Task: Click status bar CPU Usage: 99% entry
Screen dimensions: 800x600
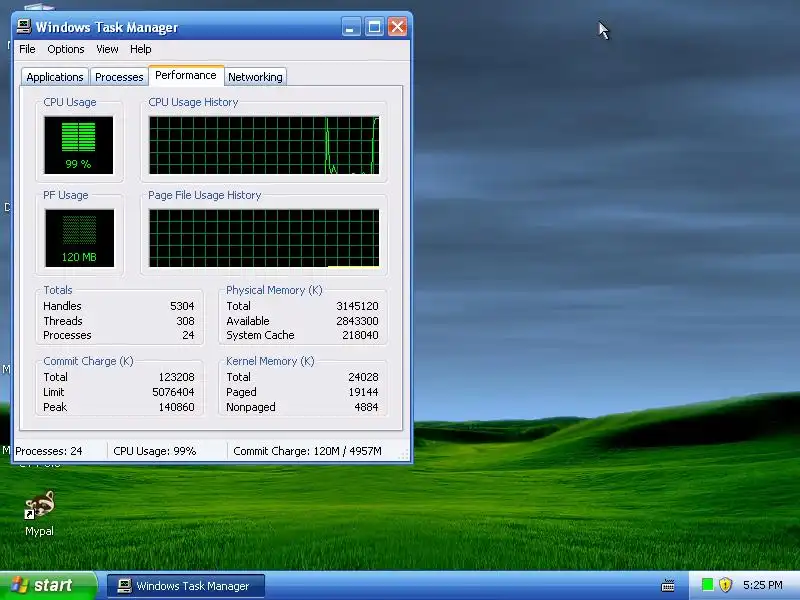Action: (155, 451)
